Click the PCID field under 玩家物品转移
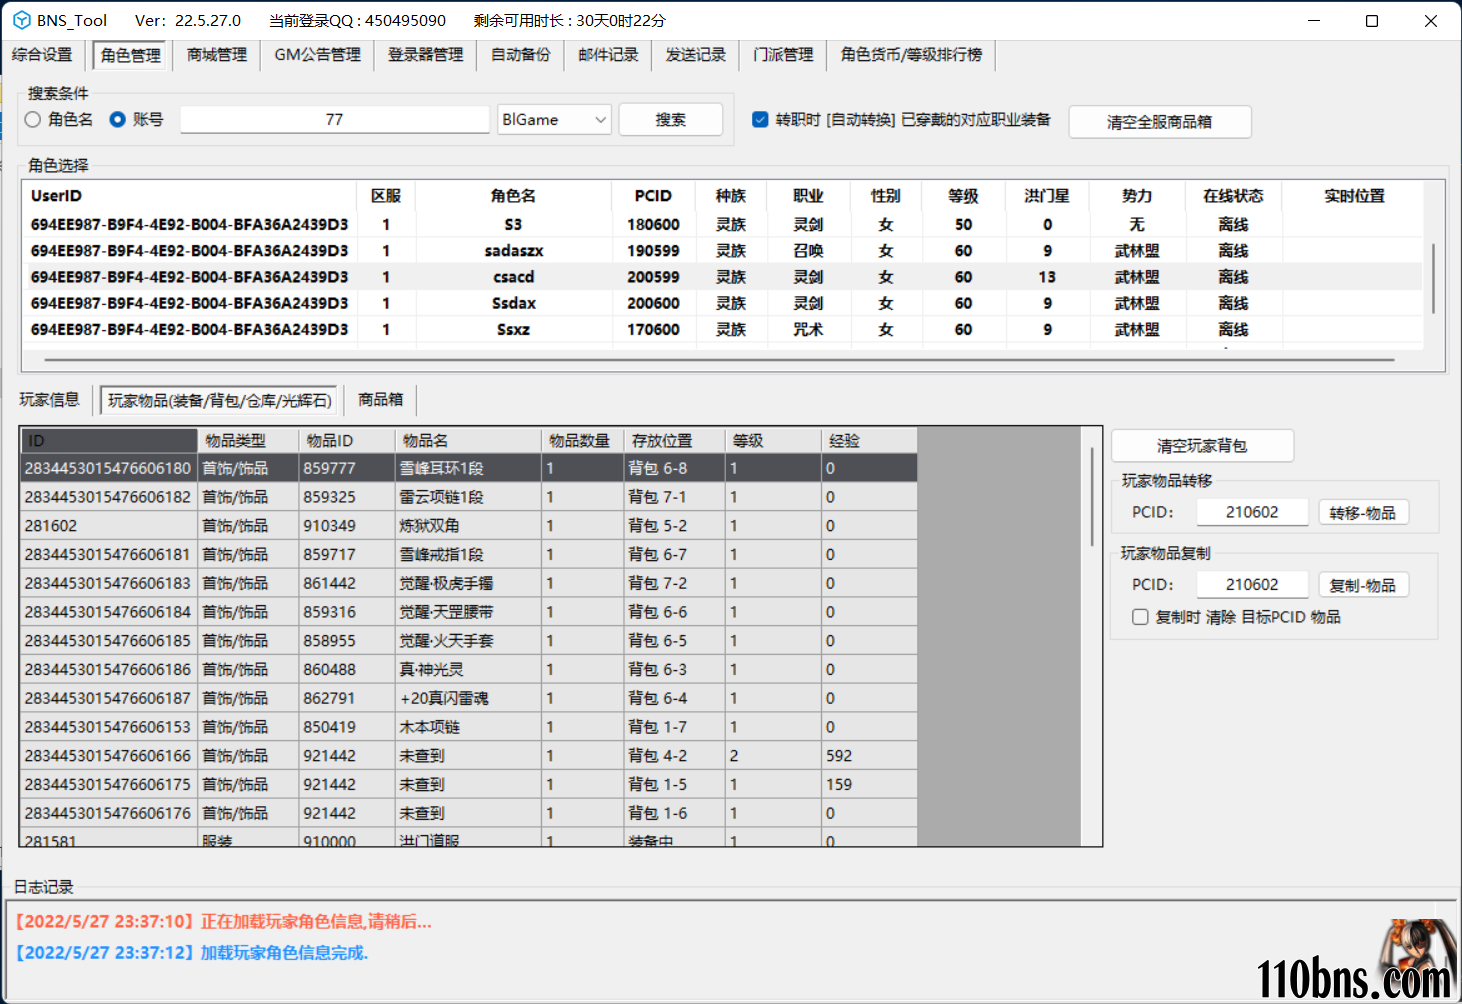The image size is (1462, 1004). [1252, 512]
